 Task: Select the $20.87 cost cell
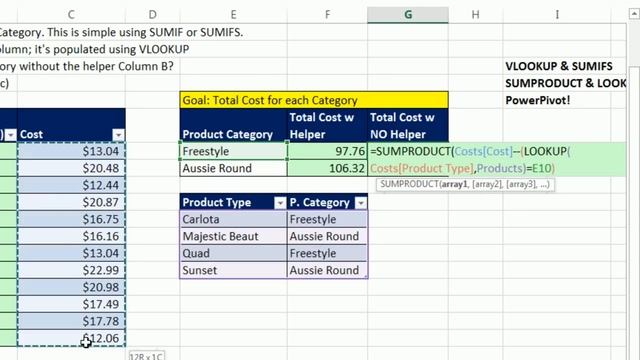coord(71,202)
